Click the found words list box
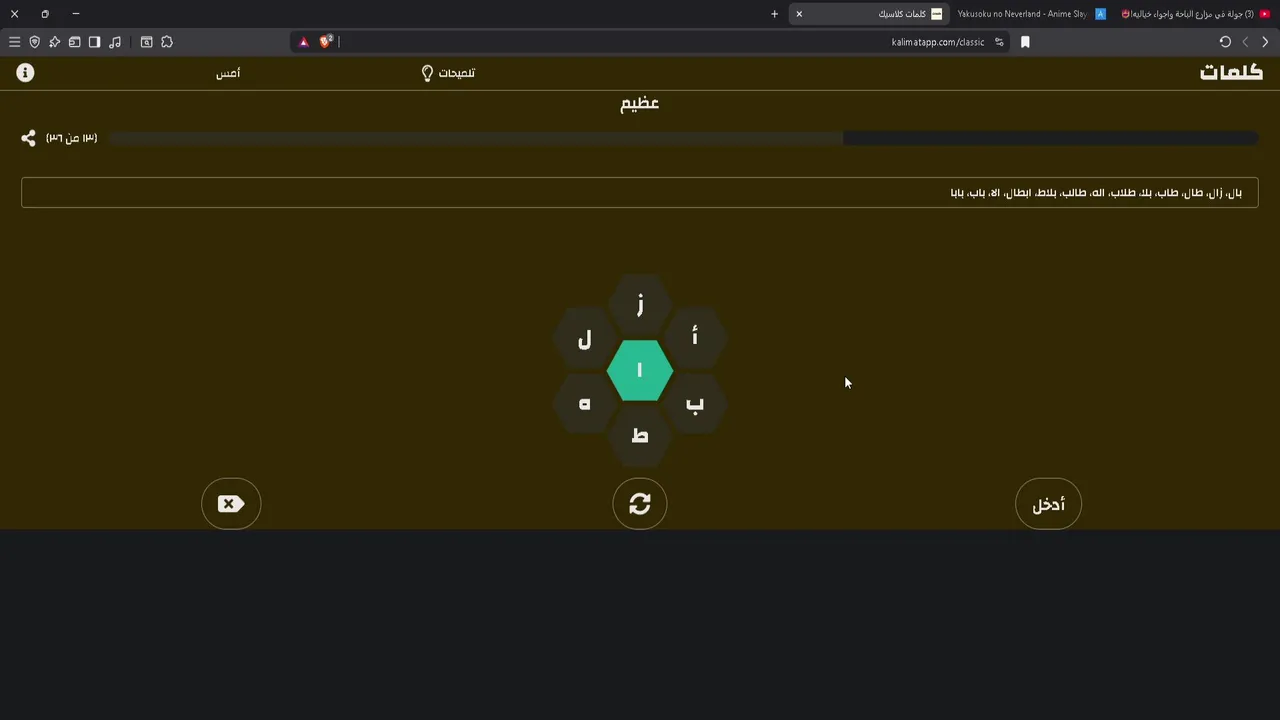The height and width of the screenshot is (720, 1280). click(x=640, y=192)
